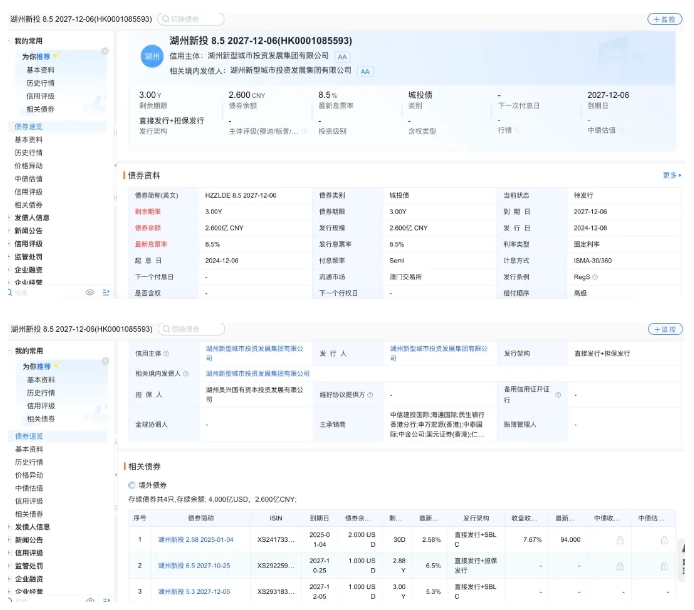Click 7.67% yield cell

(x=532, y=540)
